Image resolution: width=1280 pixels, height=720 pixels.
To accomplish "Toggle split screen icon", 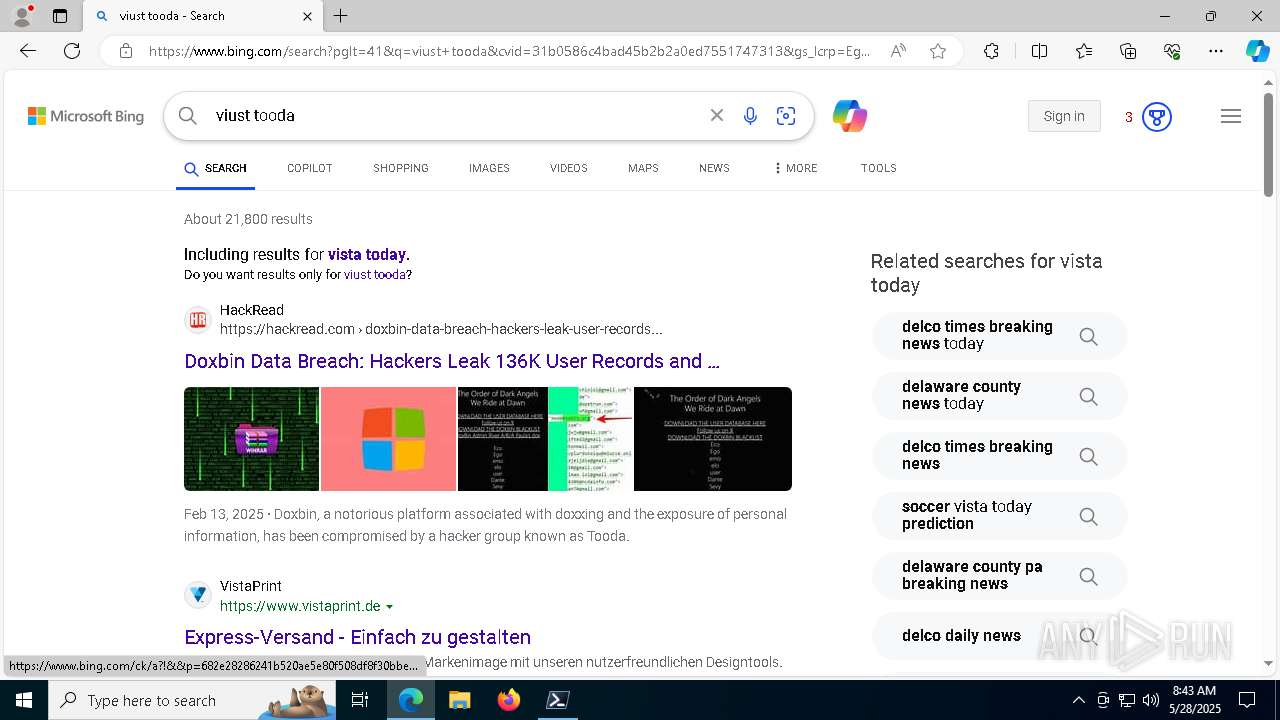I will pos(1039,51).
